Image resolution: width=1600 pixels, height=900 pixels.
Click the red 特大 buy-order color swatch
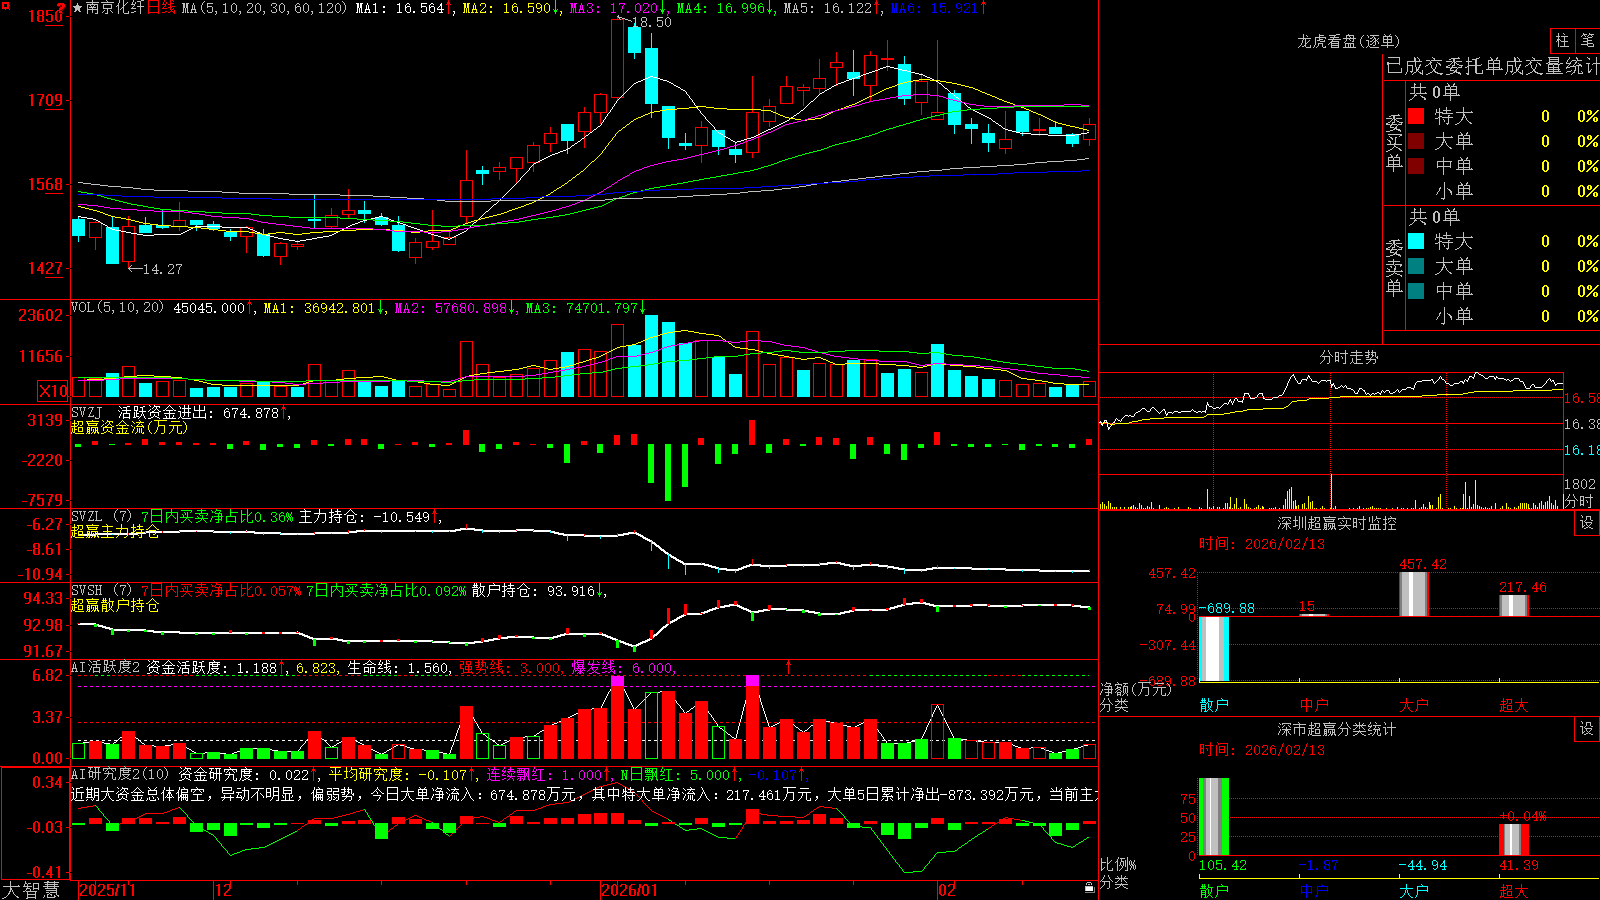[1416, 116]
